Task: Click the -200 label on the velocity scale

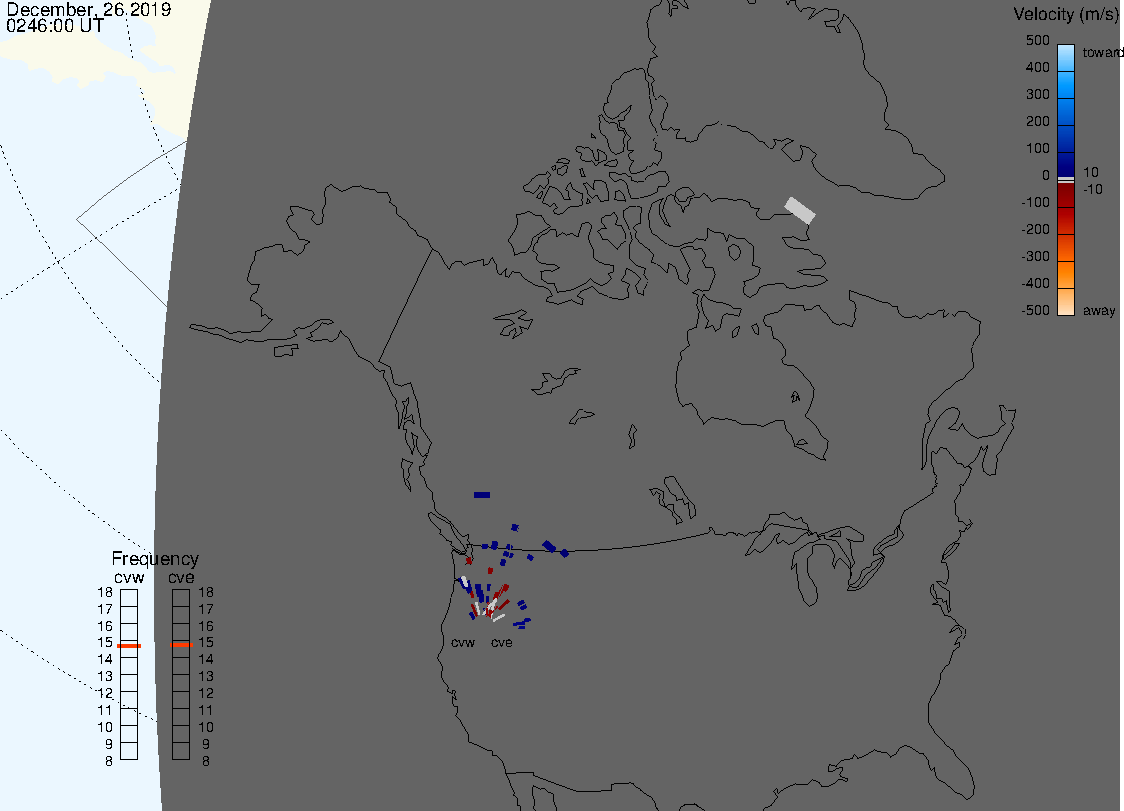Action: [1035, 229]
